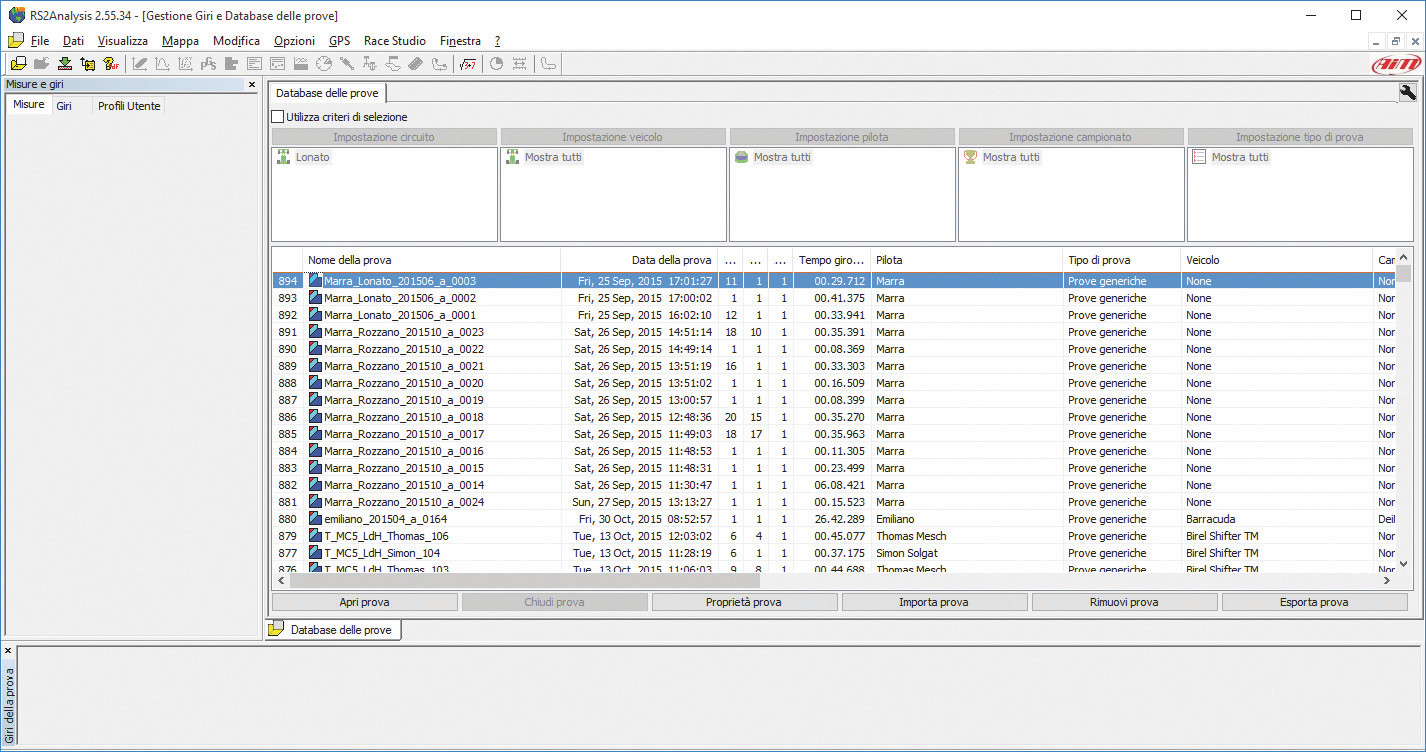Click the trophy icon in the championship pane

tap(971, 157)
